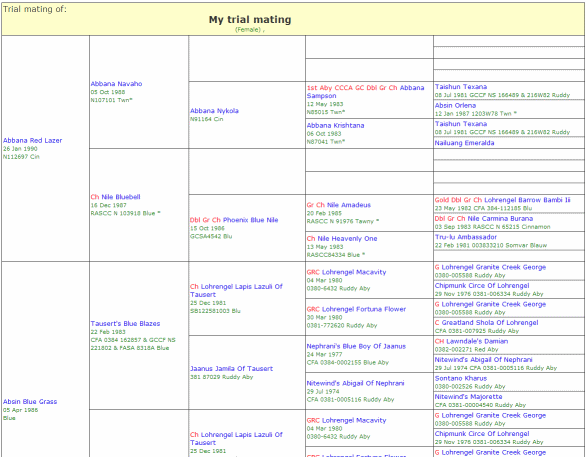Image resolution: width=586 pixels, height=457 pixels.
Task: Open Nile Bluebell's pedigree page
Action: point(121,197)
